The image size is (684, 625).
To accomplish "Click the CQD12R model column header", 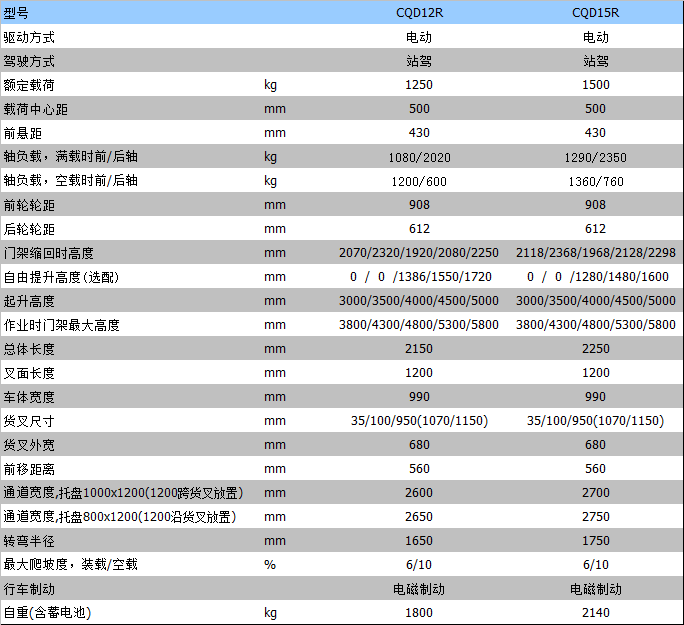I will [419, 13].
